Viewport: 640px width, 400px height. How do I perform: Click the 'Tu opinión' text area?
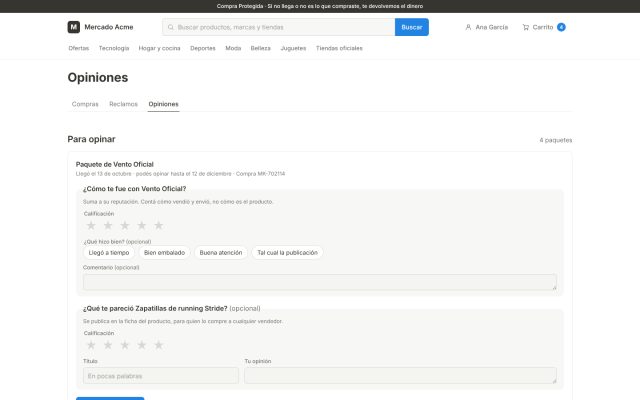[400, 376]
